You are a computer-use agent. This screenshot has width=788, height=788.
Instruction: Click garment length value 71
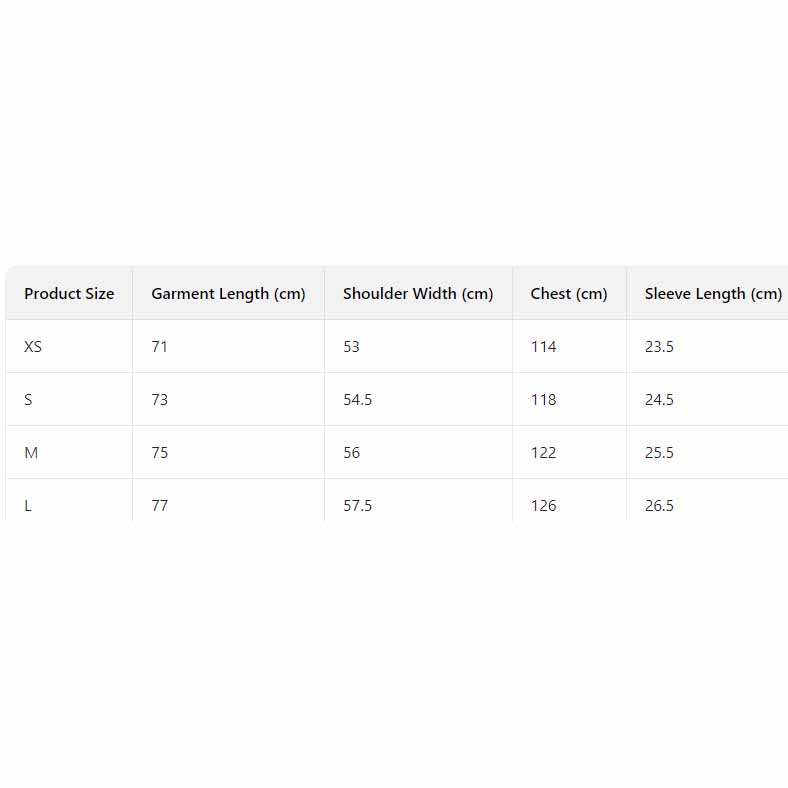[x=160, y=347]
